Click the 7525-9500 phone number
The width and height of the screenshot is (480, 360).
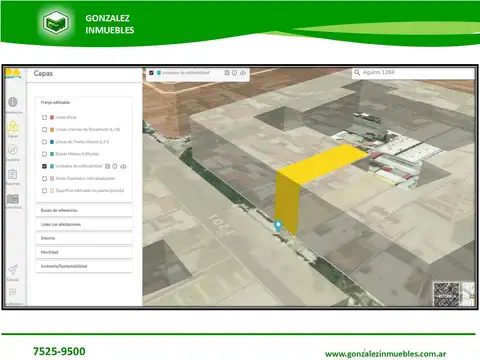(59, 351)
